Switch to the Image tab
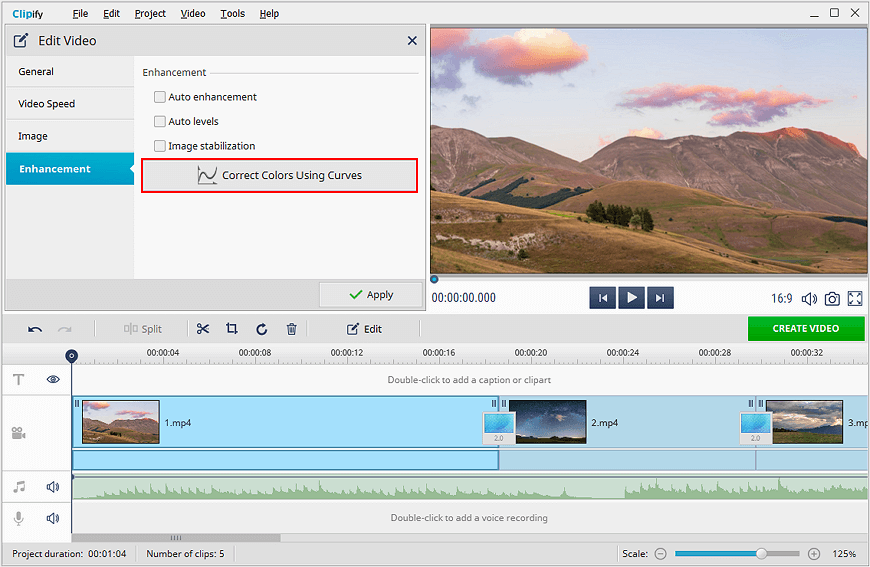Viewport: 870px width, 567px height. click(70, 136)
